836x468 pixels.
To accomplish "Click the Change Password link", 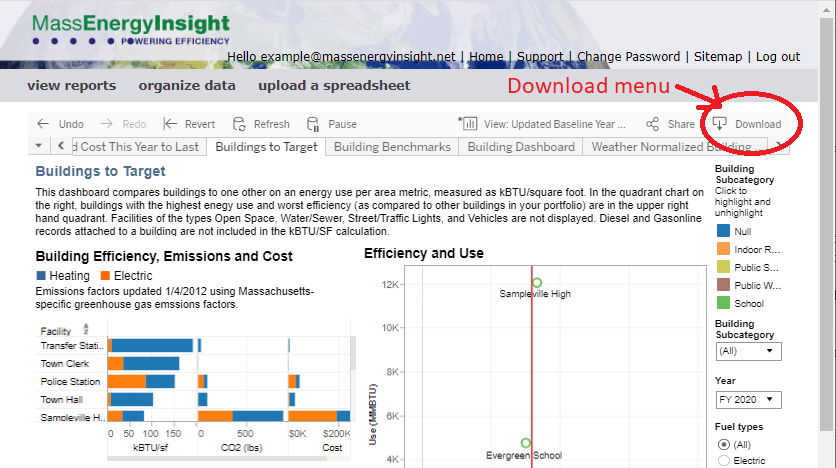I will (x=629, y=57).
